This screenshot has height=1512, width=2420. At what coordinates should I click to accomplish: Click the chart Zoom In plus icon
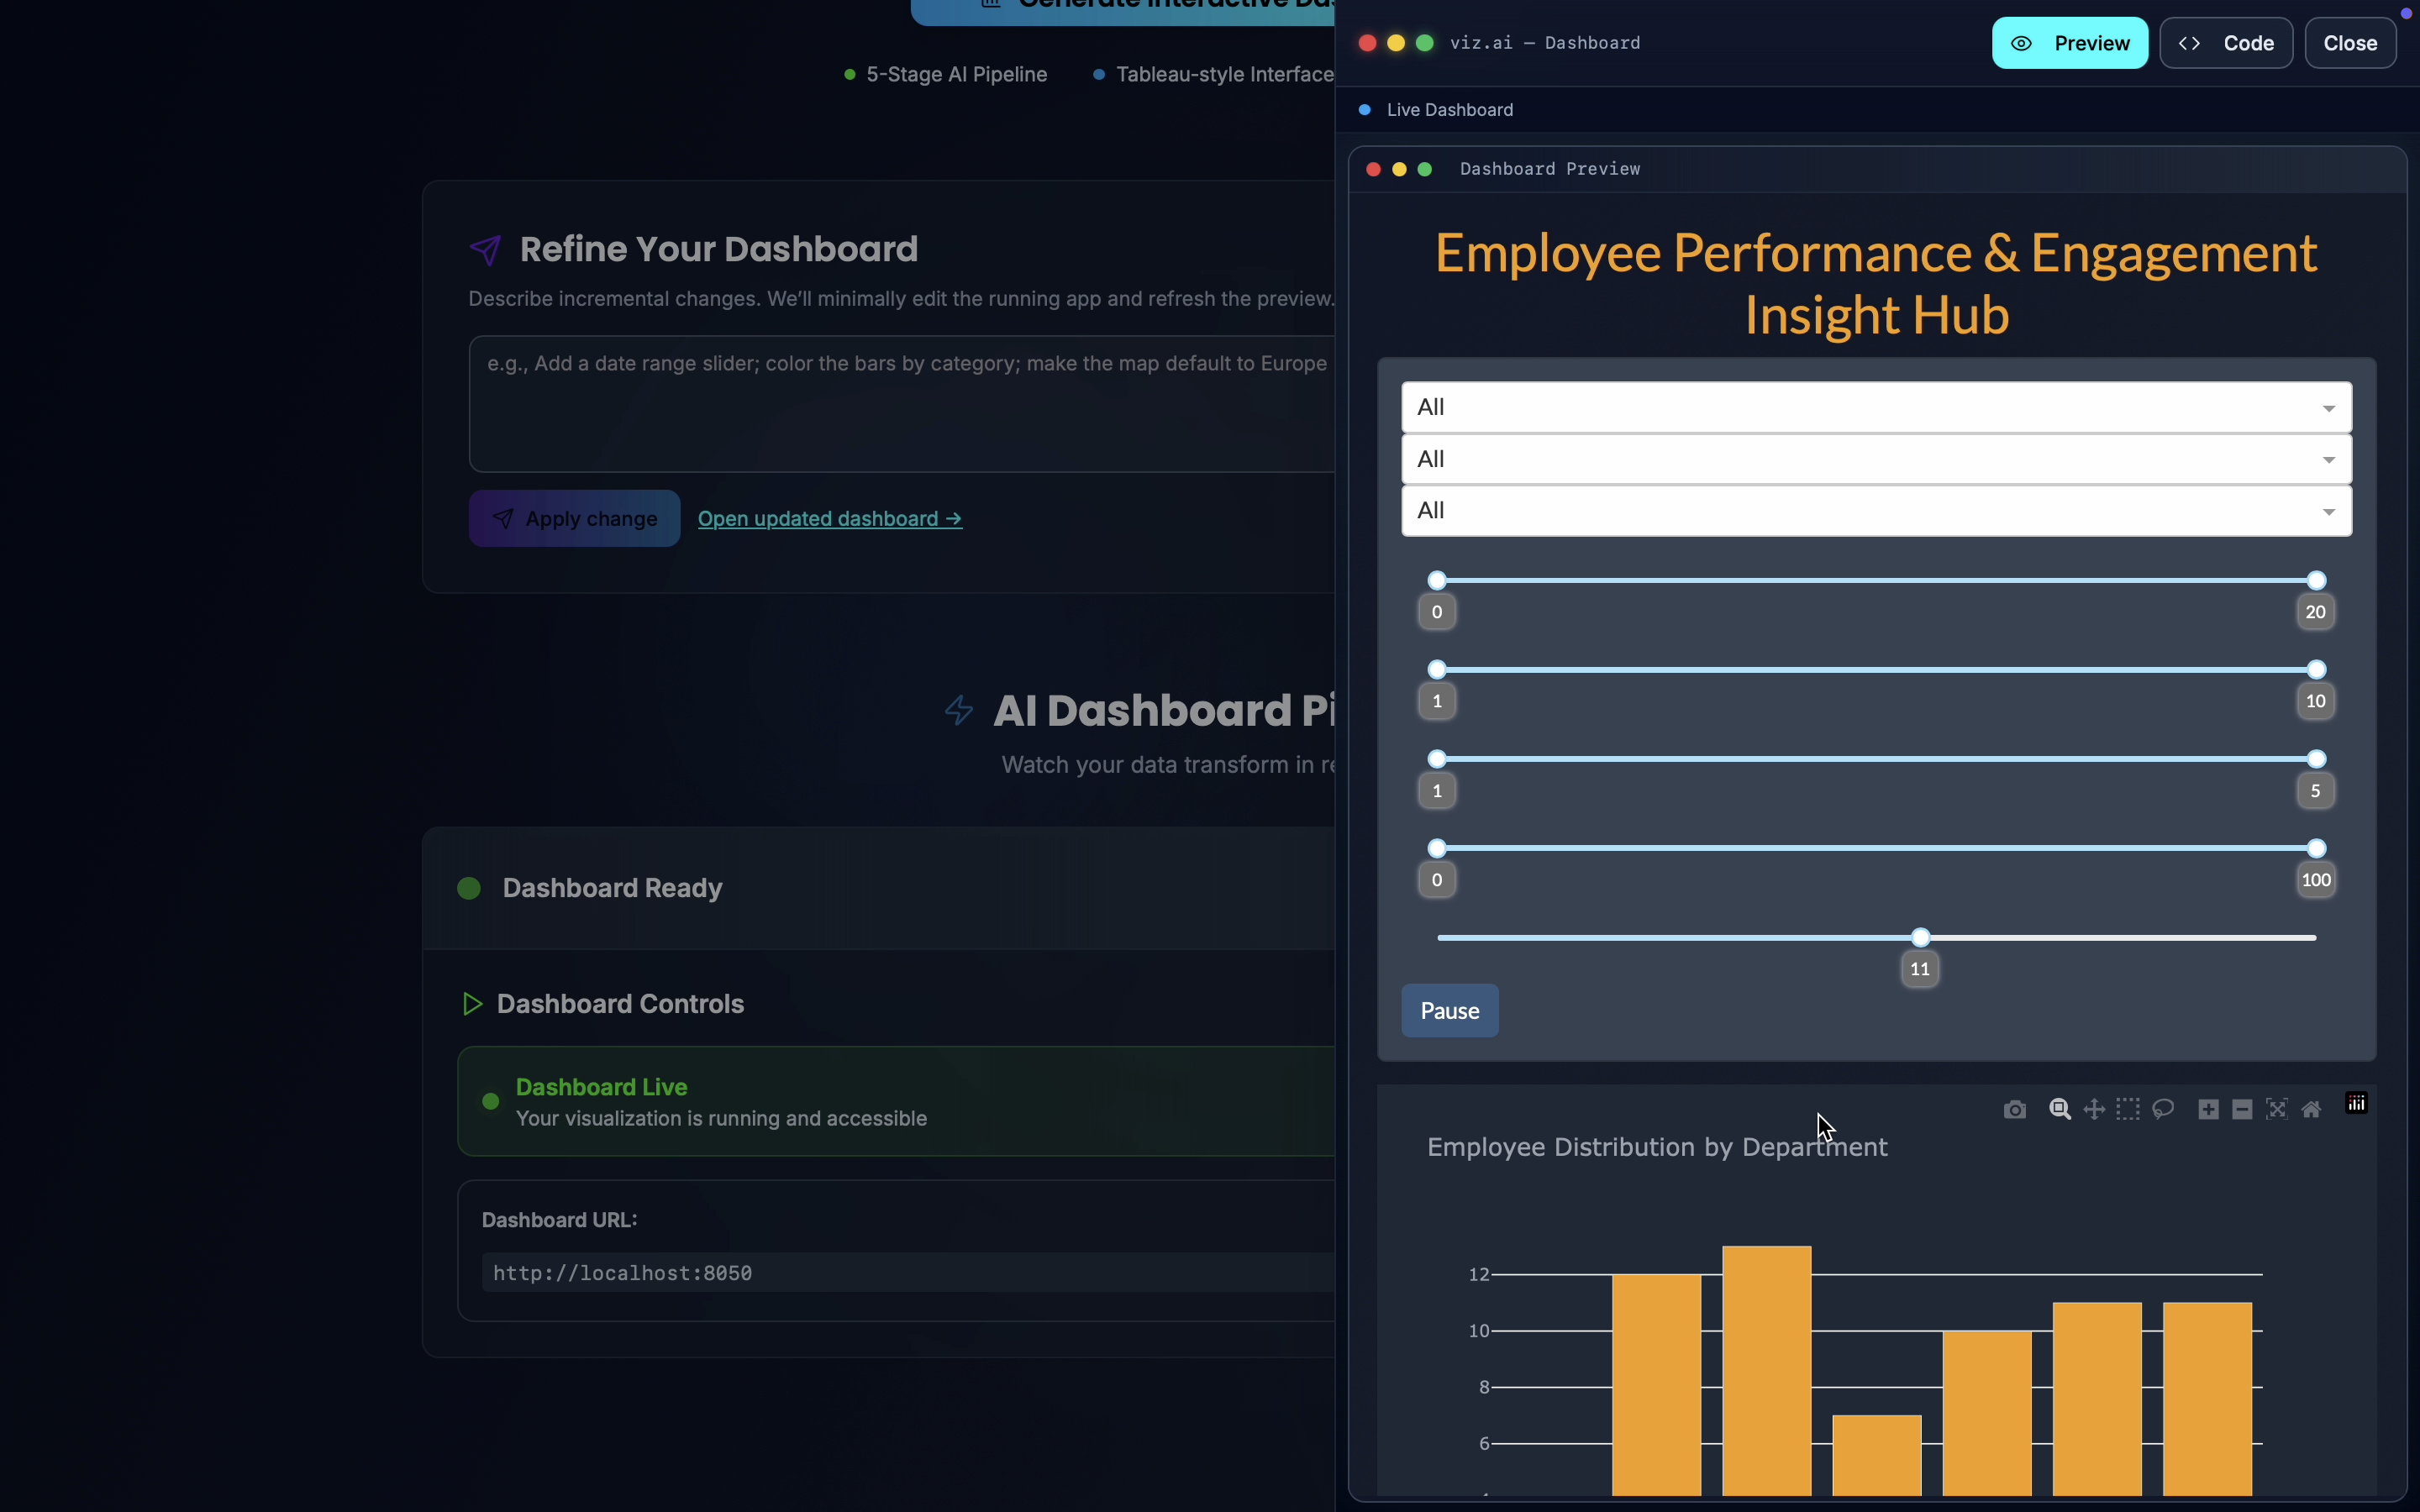click(x=2208, y=1109)
